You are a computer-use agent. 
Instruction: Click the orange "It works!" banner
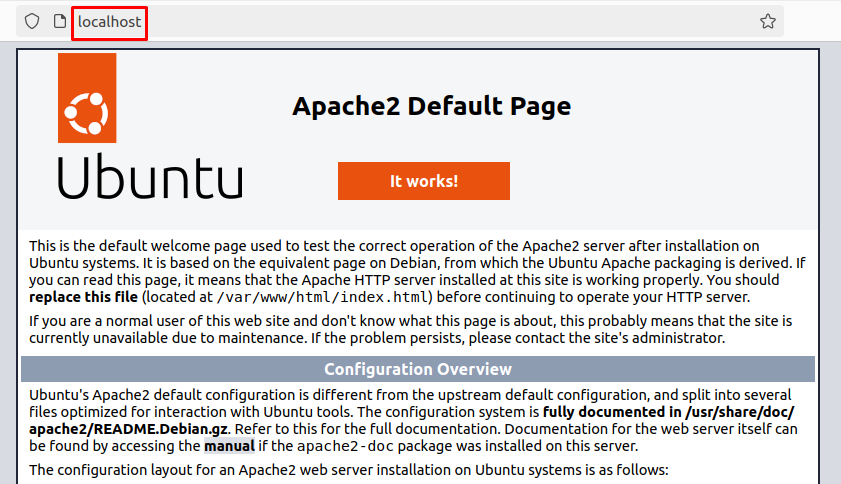[x=424, y=181]
